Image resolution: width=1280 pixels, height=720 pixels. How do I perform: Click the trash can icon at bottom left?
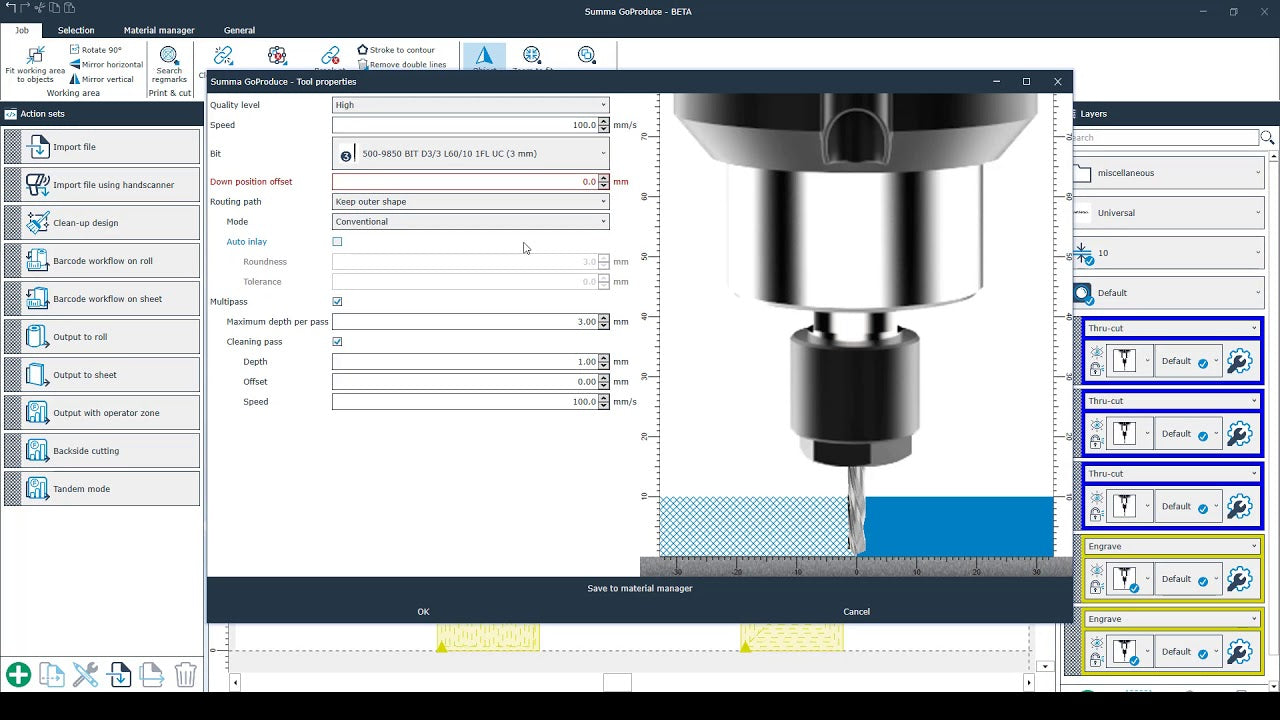185,674
